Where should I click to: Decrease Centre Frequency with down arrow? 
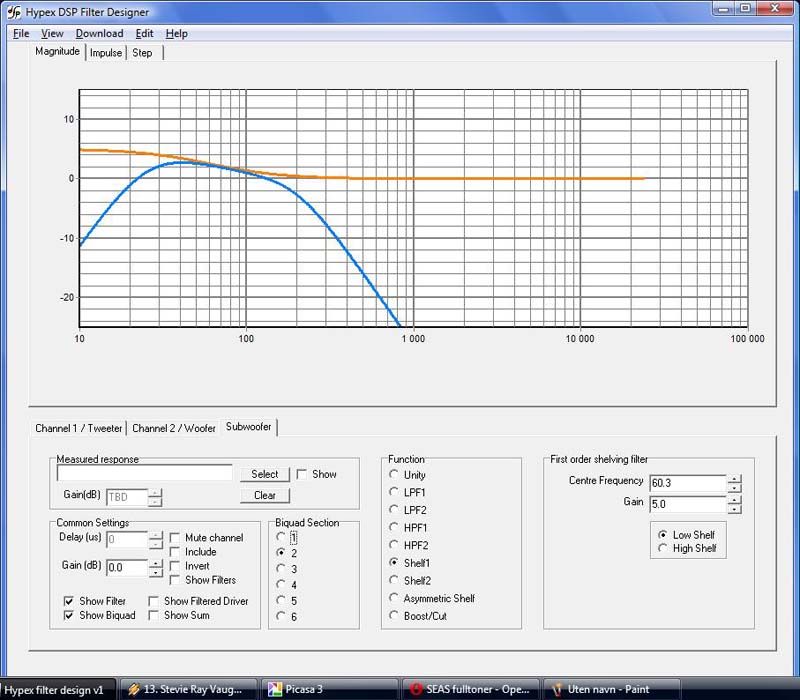(x=734, y=487)
